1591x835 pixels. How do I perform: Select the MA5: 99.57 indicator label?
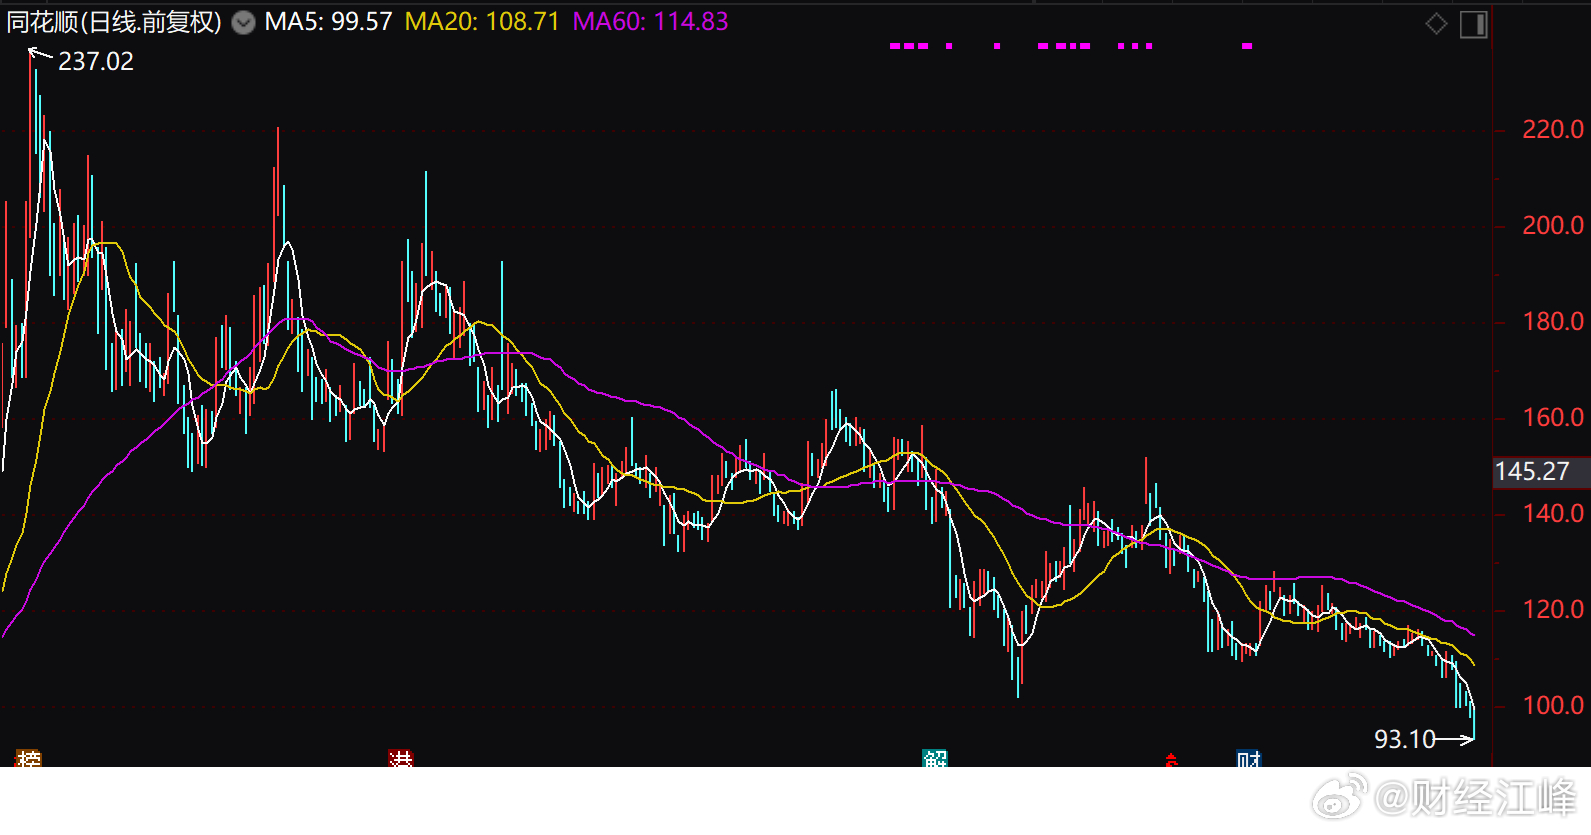[328, 22]
